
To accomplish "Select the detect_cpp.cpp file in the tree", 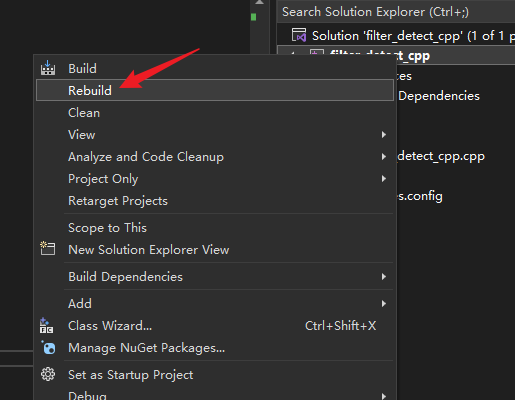I will (441, 156).
